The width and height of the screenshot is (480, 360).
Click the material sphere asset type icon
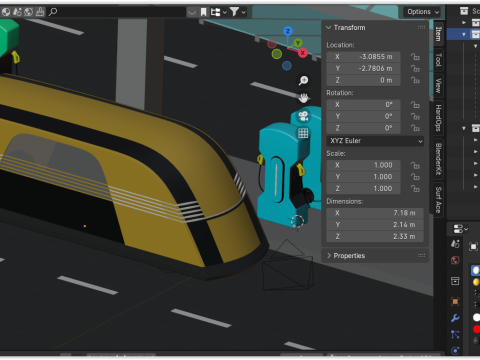pos(6,12)
